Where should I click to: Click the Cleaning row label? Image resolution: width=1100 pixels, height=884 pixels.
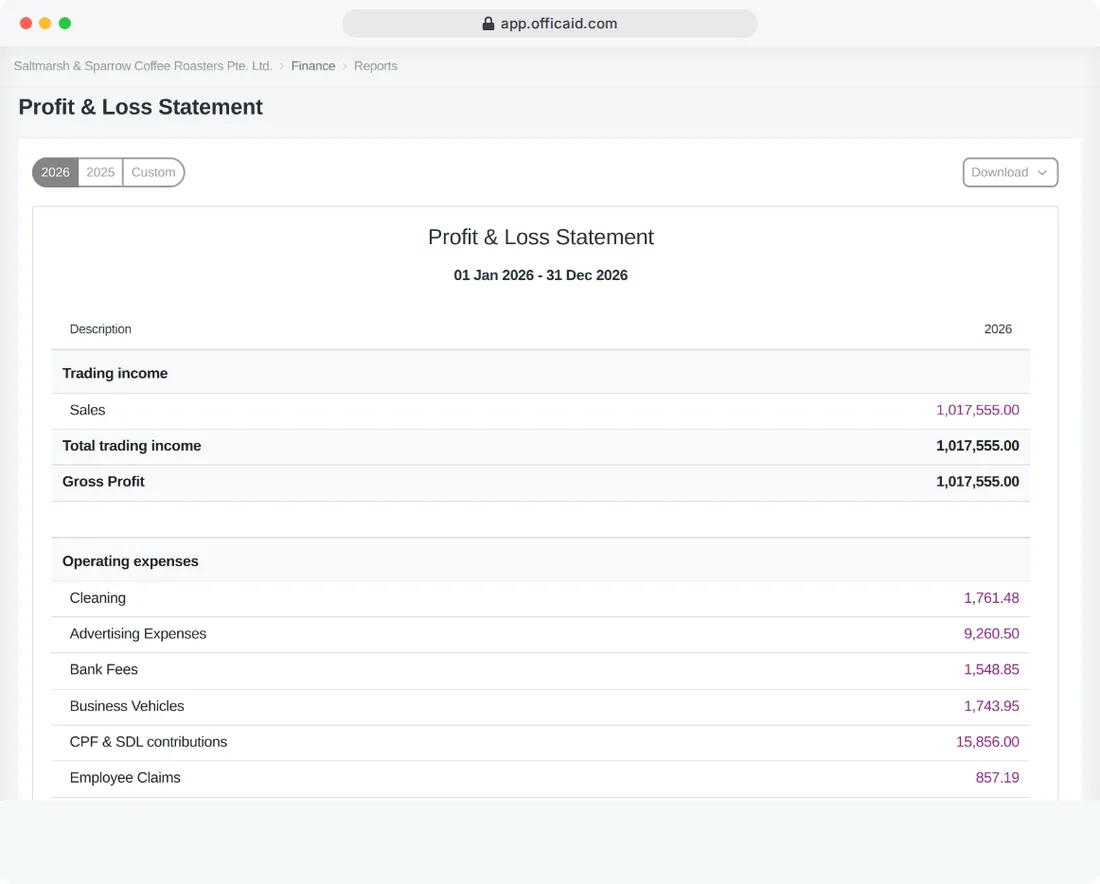[x=98, y=598]
